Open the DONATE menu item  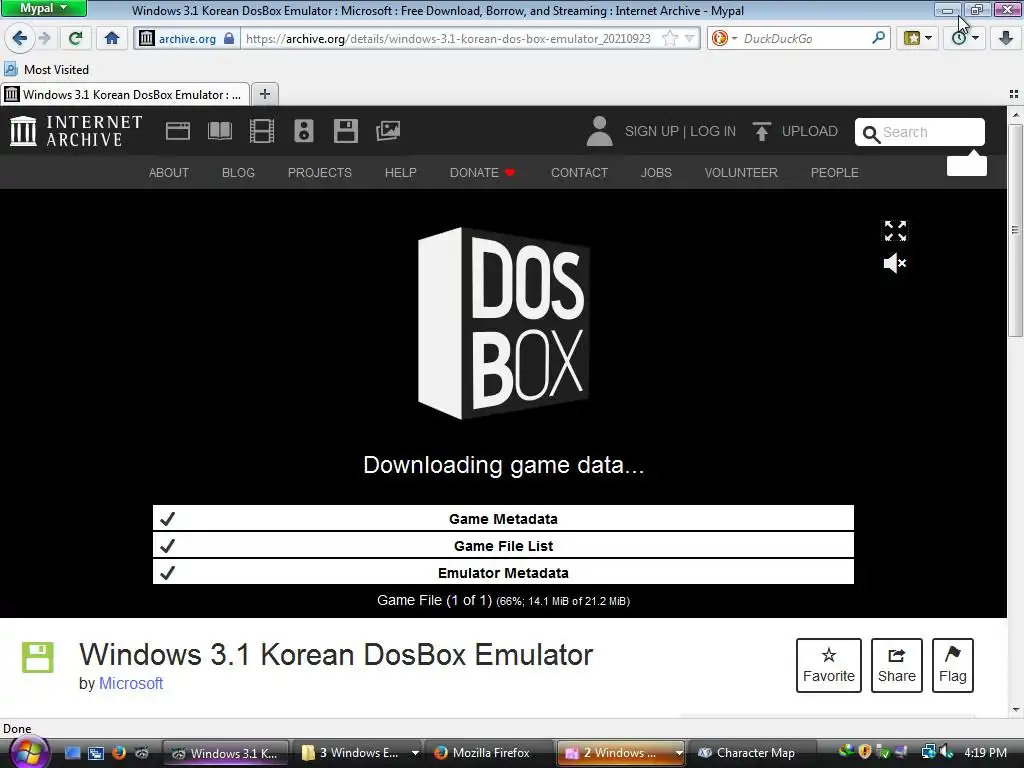click(x=483, y=172)
